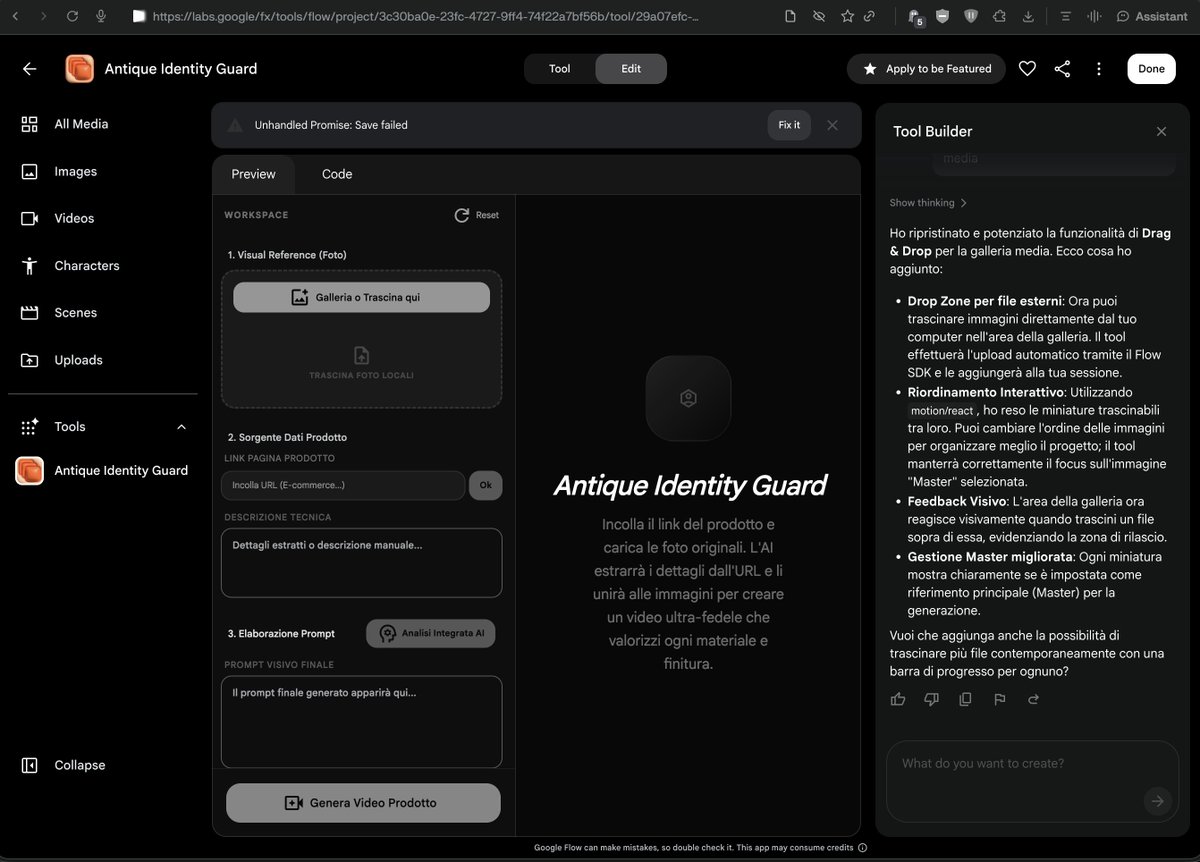The height and width of the screenshot is (862, 1200).
Task: Click the info icon beside the credits notice
Action: click(863, 847)
